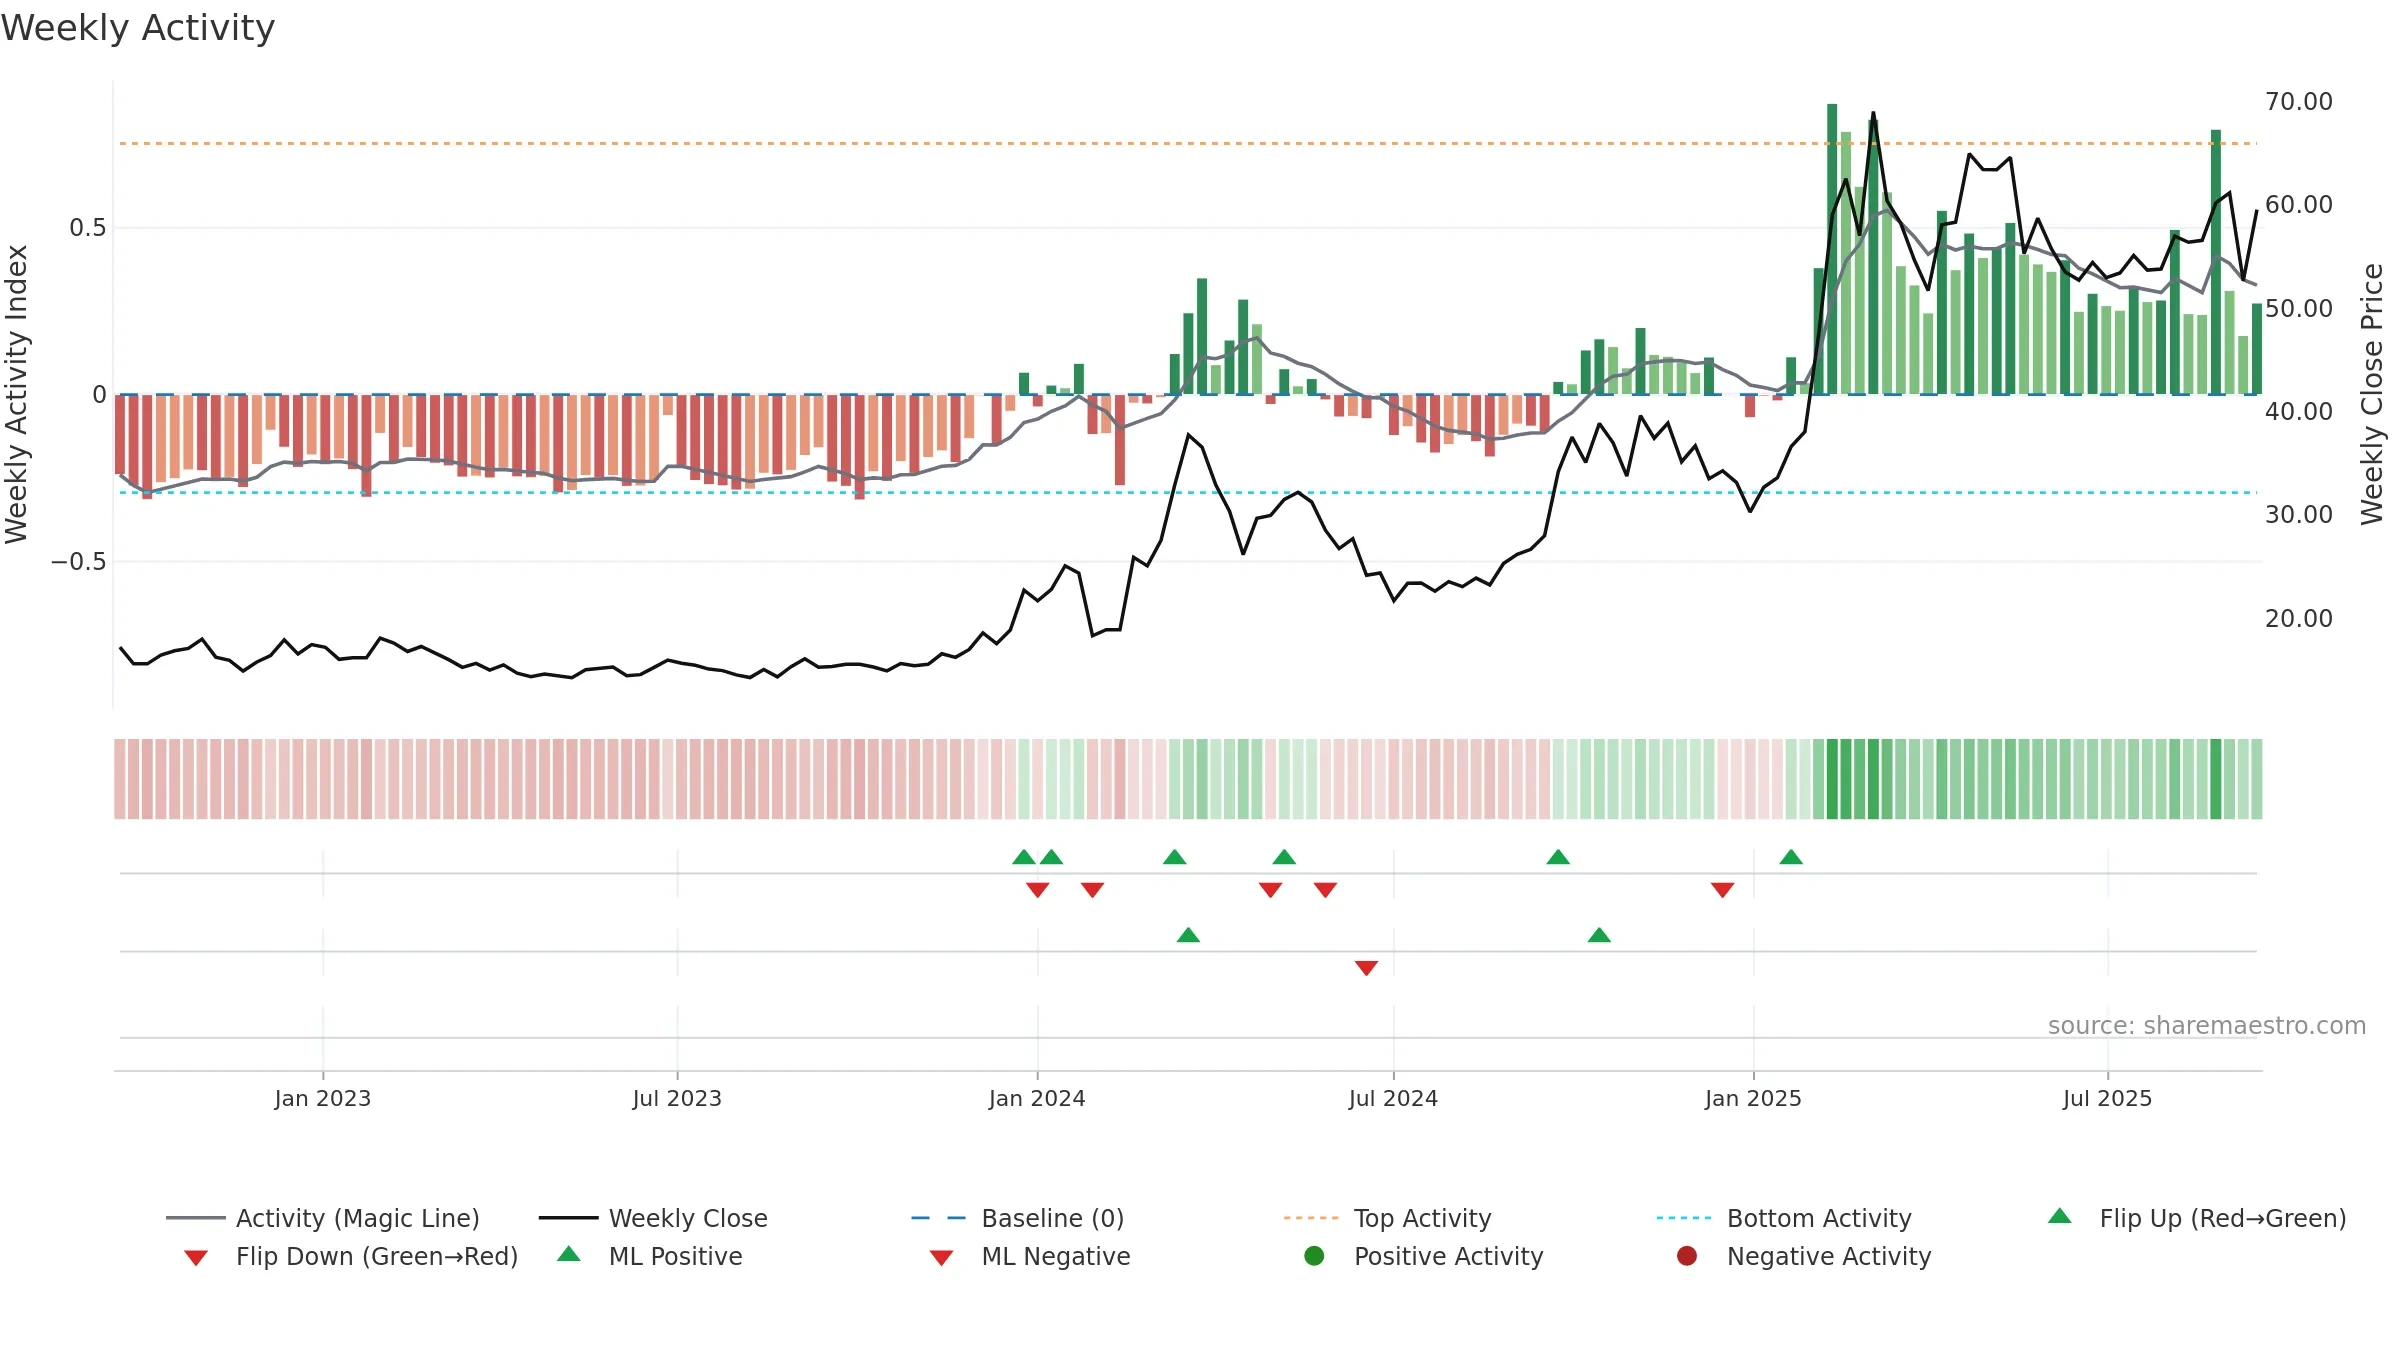Click the −0.5 activity index tick label
This screenshot has width=2400, height=1350.
point(79,562)
